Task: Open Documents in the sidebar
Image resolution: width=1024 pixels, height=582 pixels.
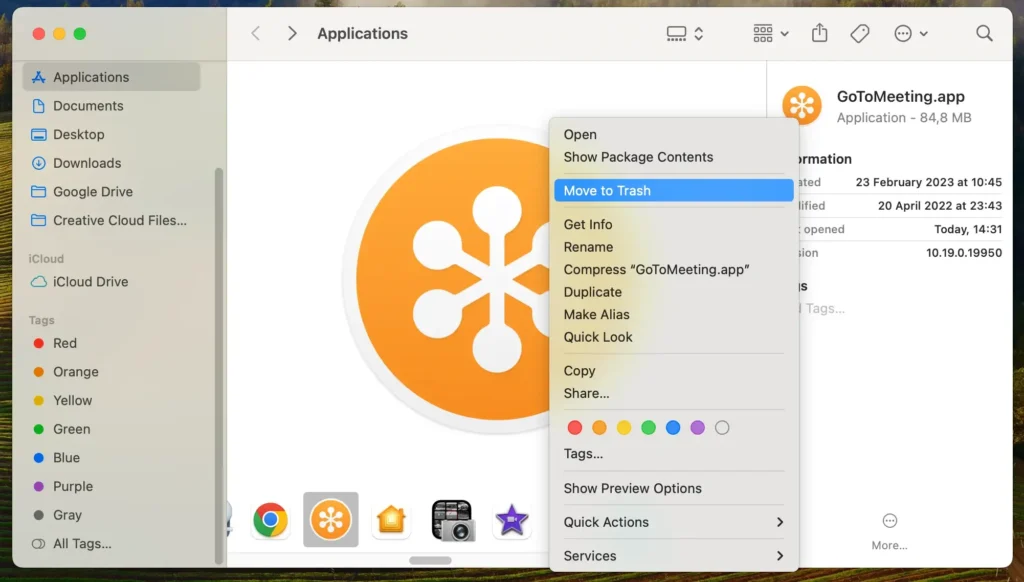Action: (x=112, y=106)
